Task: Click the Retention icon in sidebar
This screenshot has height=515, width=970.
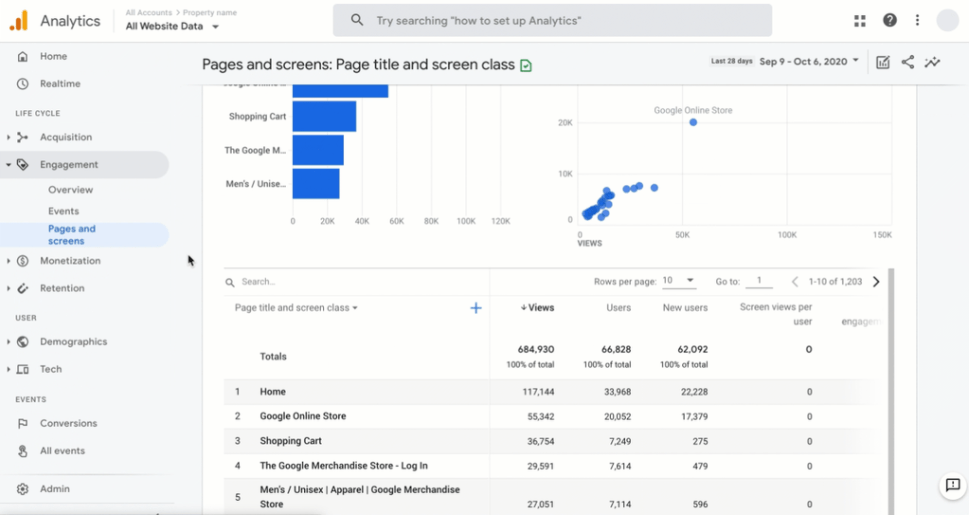Action: tap(23, 288)
